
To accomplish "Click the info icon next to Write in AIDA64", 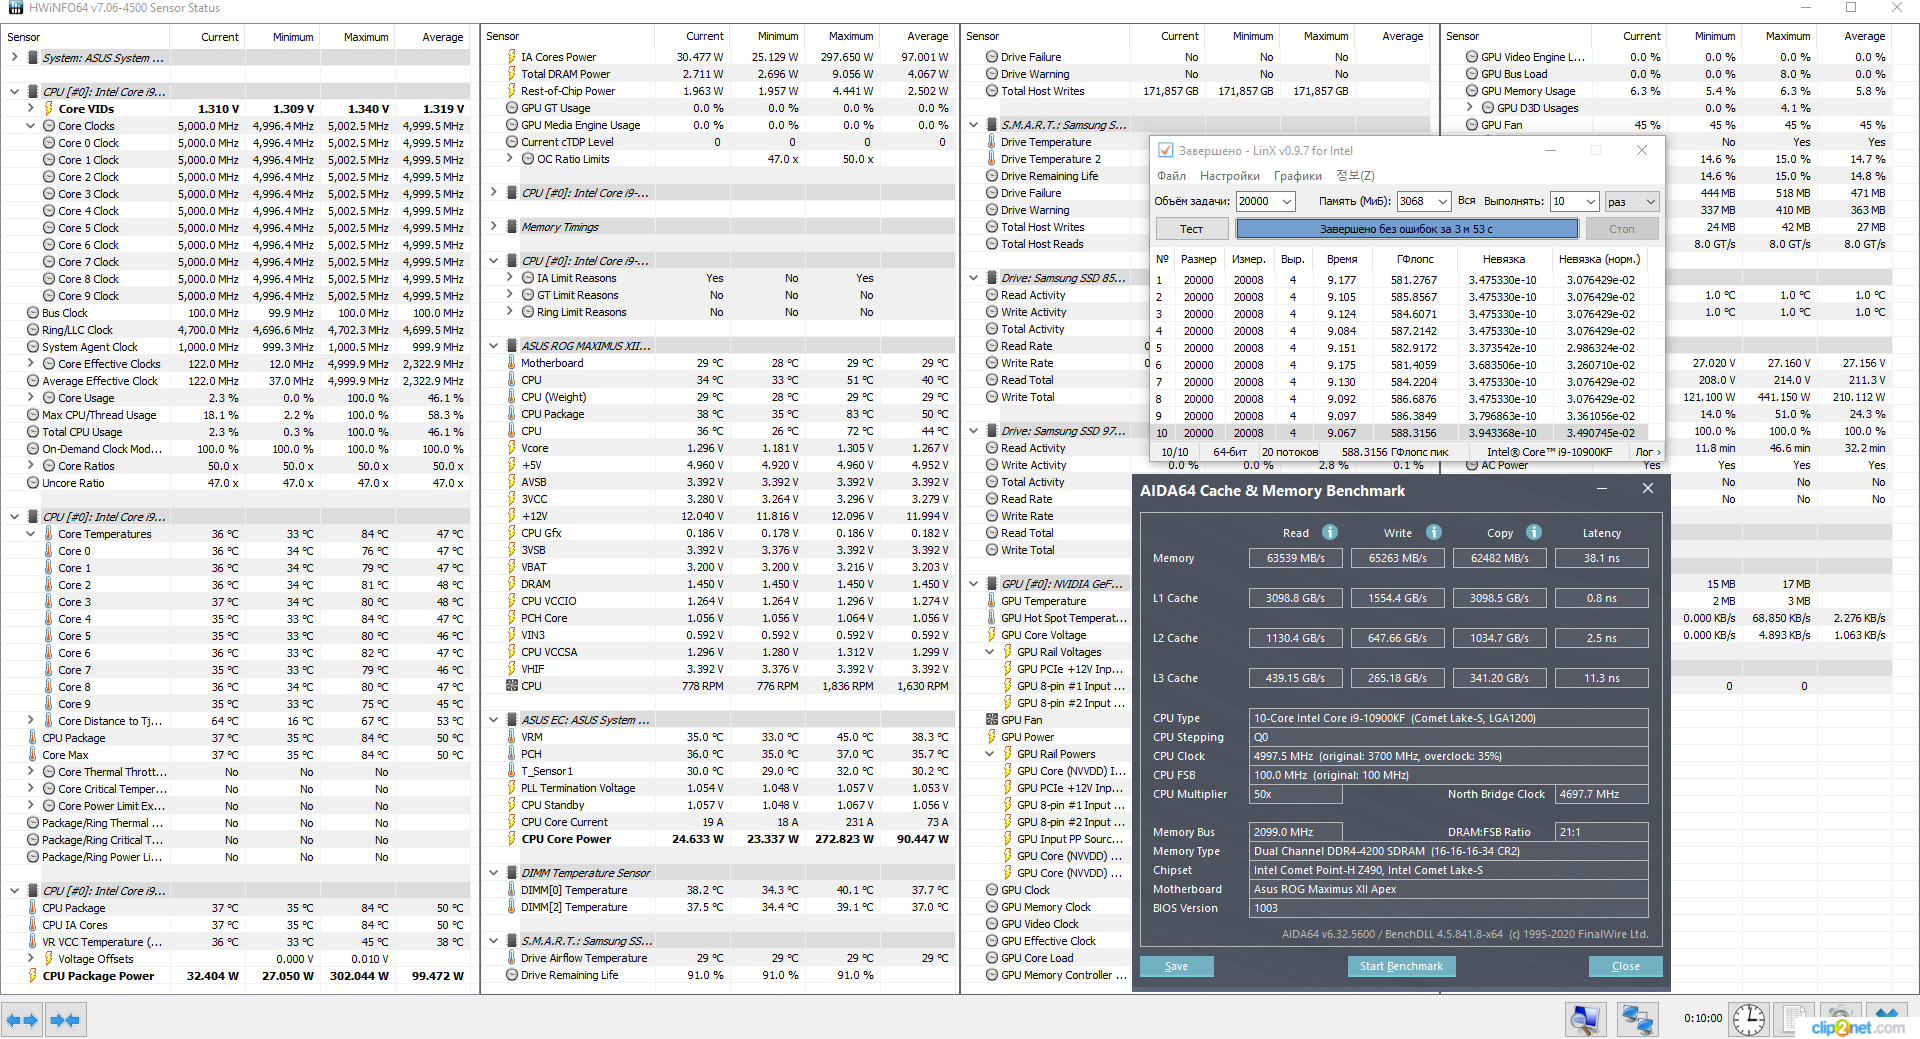I will pos(1434,533).
